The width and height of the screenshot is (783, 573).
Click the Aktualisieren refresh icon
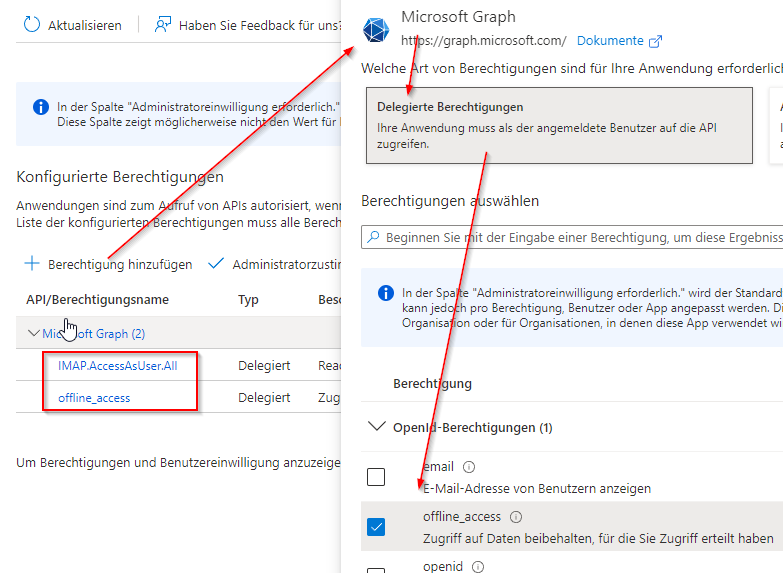(x=32, y=25)
